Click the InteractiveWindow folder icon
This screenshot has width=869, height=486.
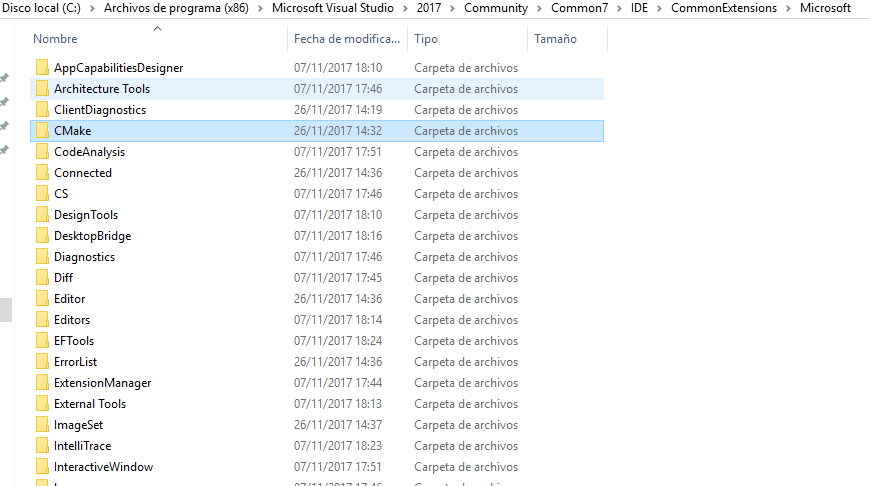[42, 467]
